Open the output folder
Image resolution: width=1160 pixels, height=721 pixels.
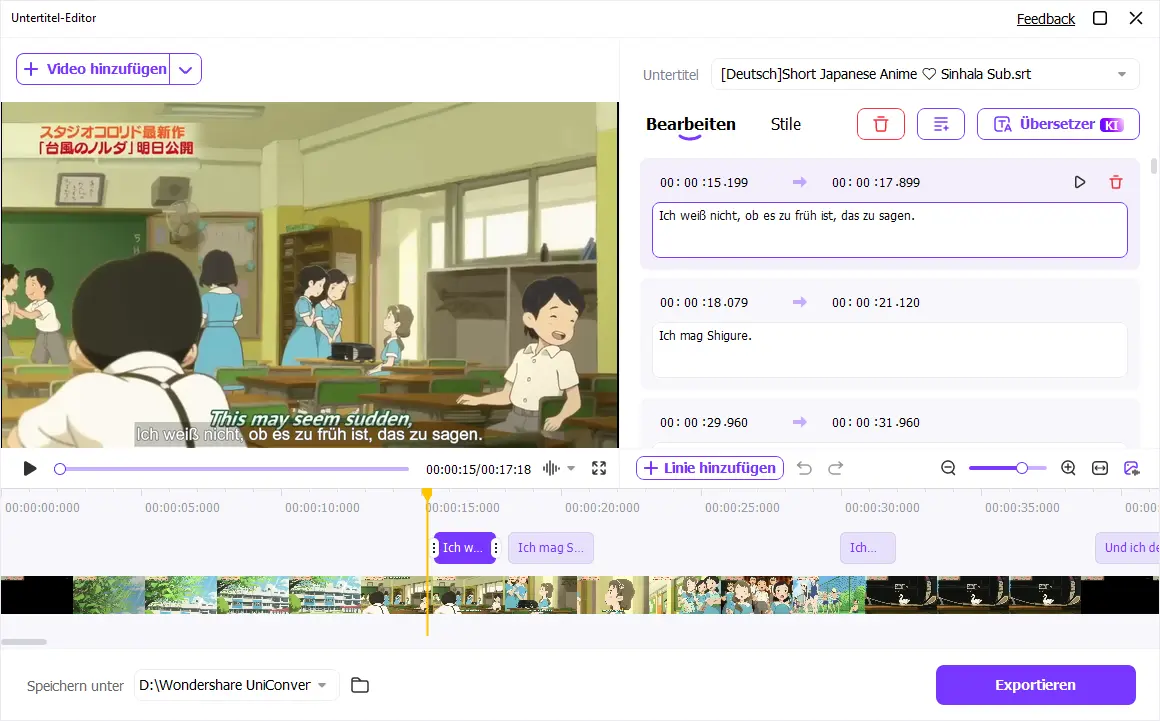(360, 686)
